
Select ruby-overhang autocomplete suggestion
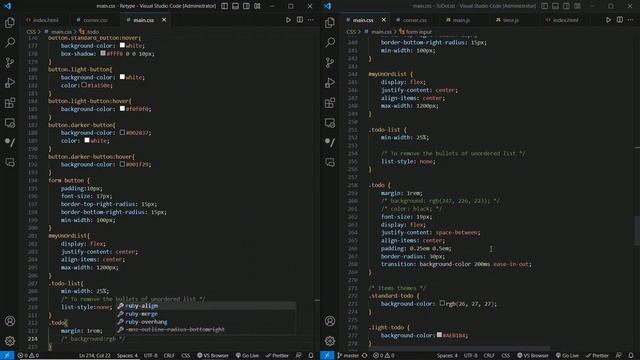click(205, 322)
